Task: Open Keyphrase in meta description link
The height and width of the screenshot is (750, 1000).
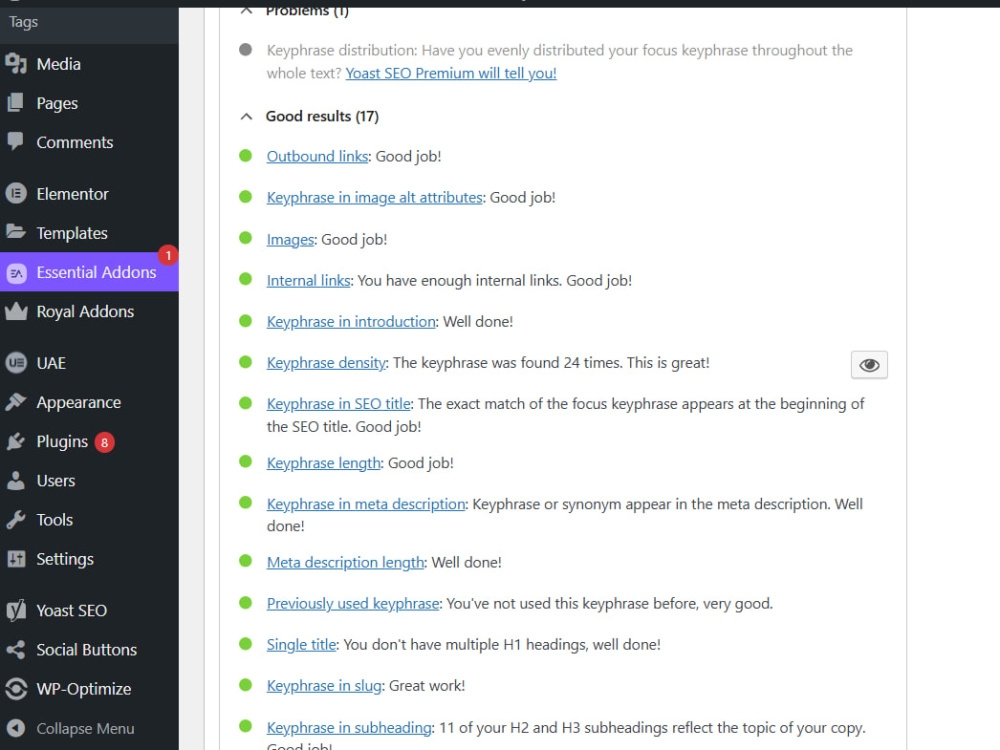Action: [366, 504]
